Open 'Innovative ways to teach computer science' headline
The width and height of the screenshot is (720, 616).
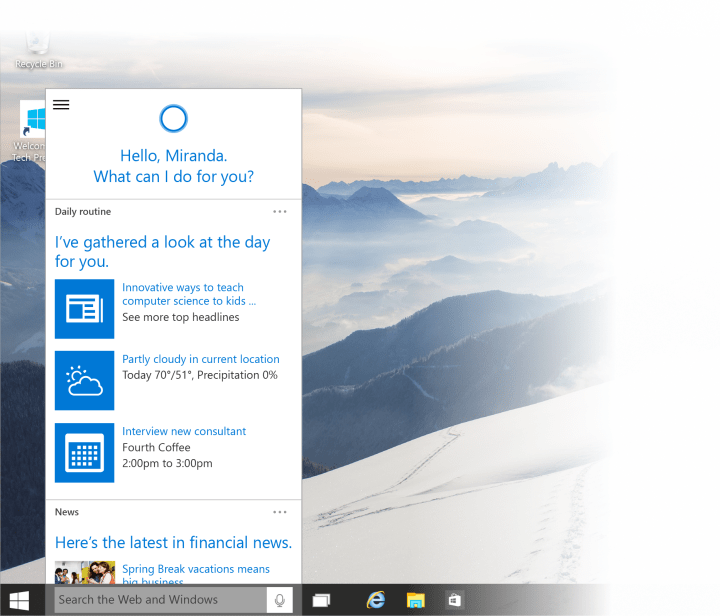point(189,294)
